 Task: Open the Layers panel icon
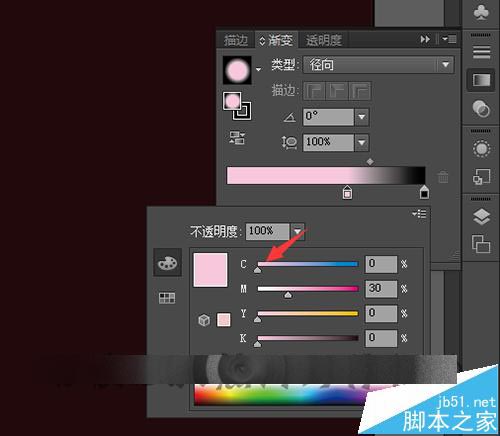[x=481, y=217]
